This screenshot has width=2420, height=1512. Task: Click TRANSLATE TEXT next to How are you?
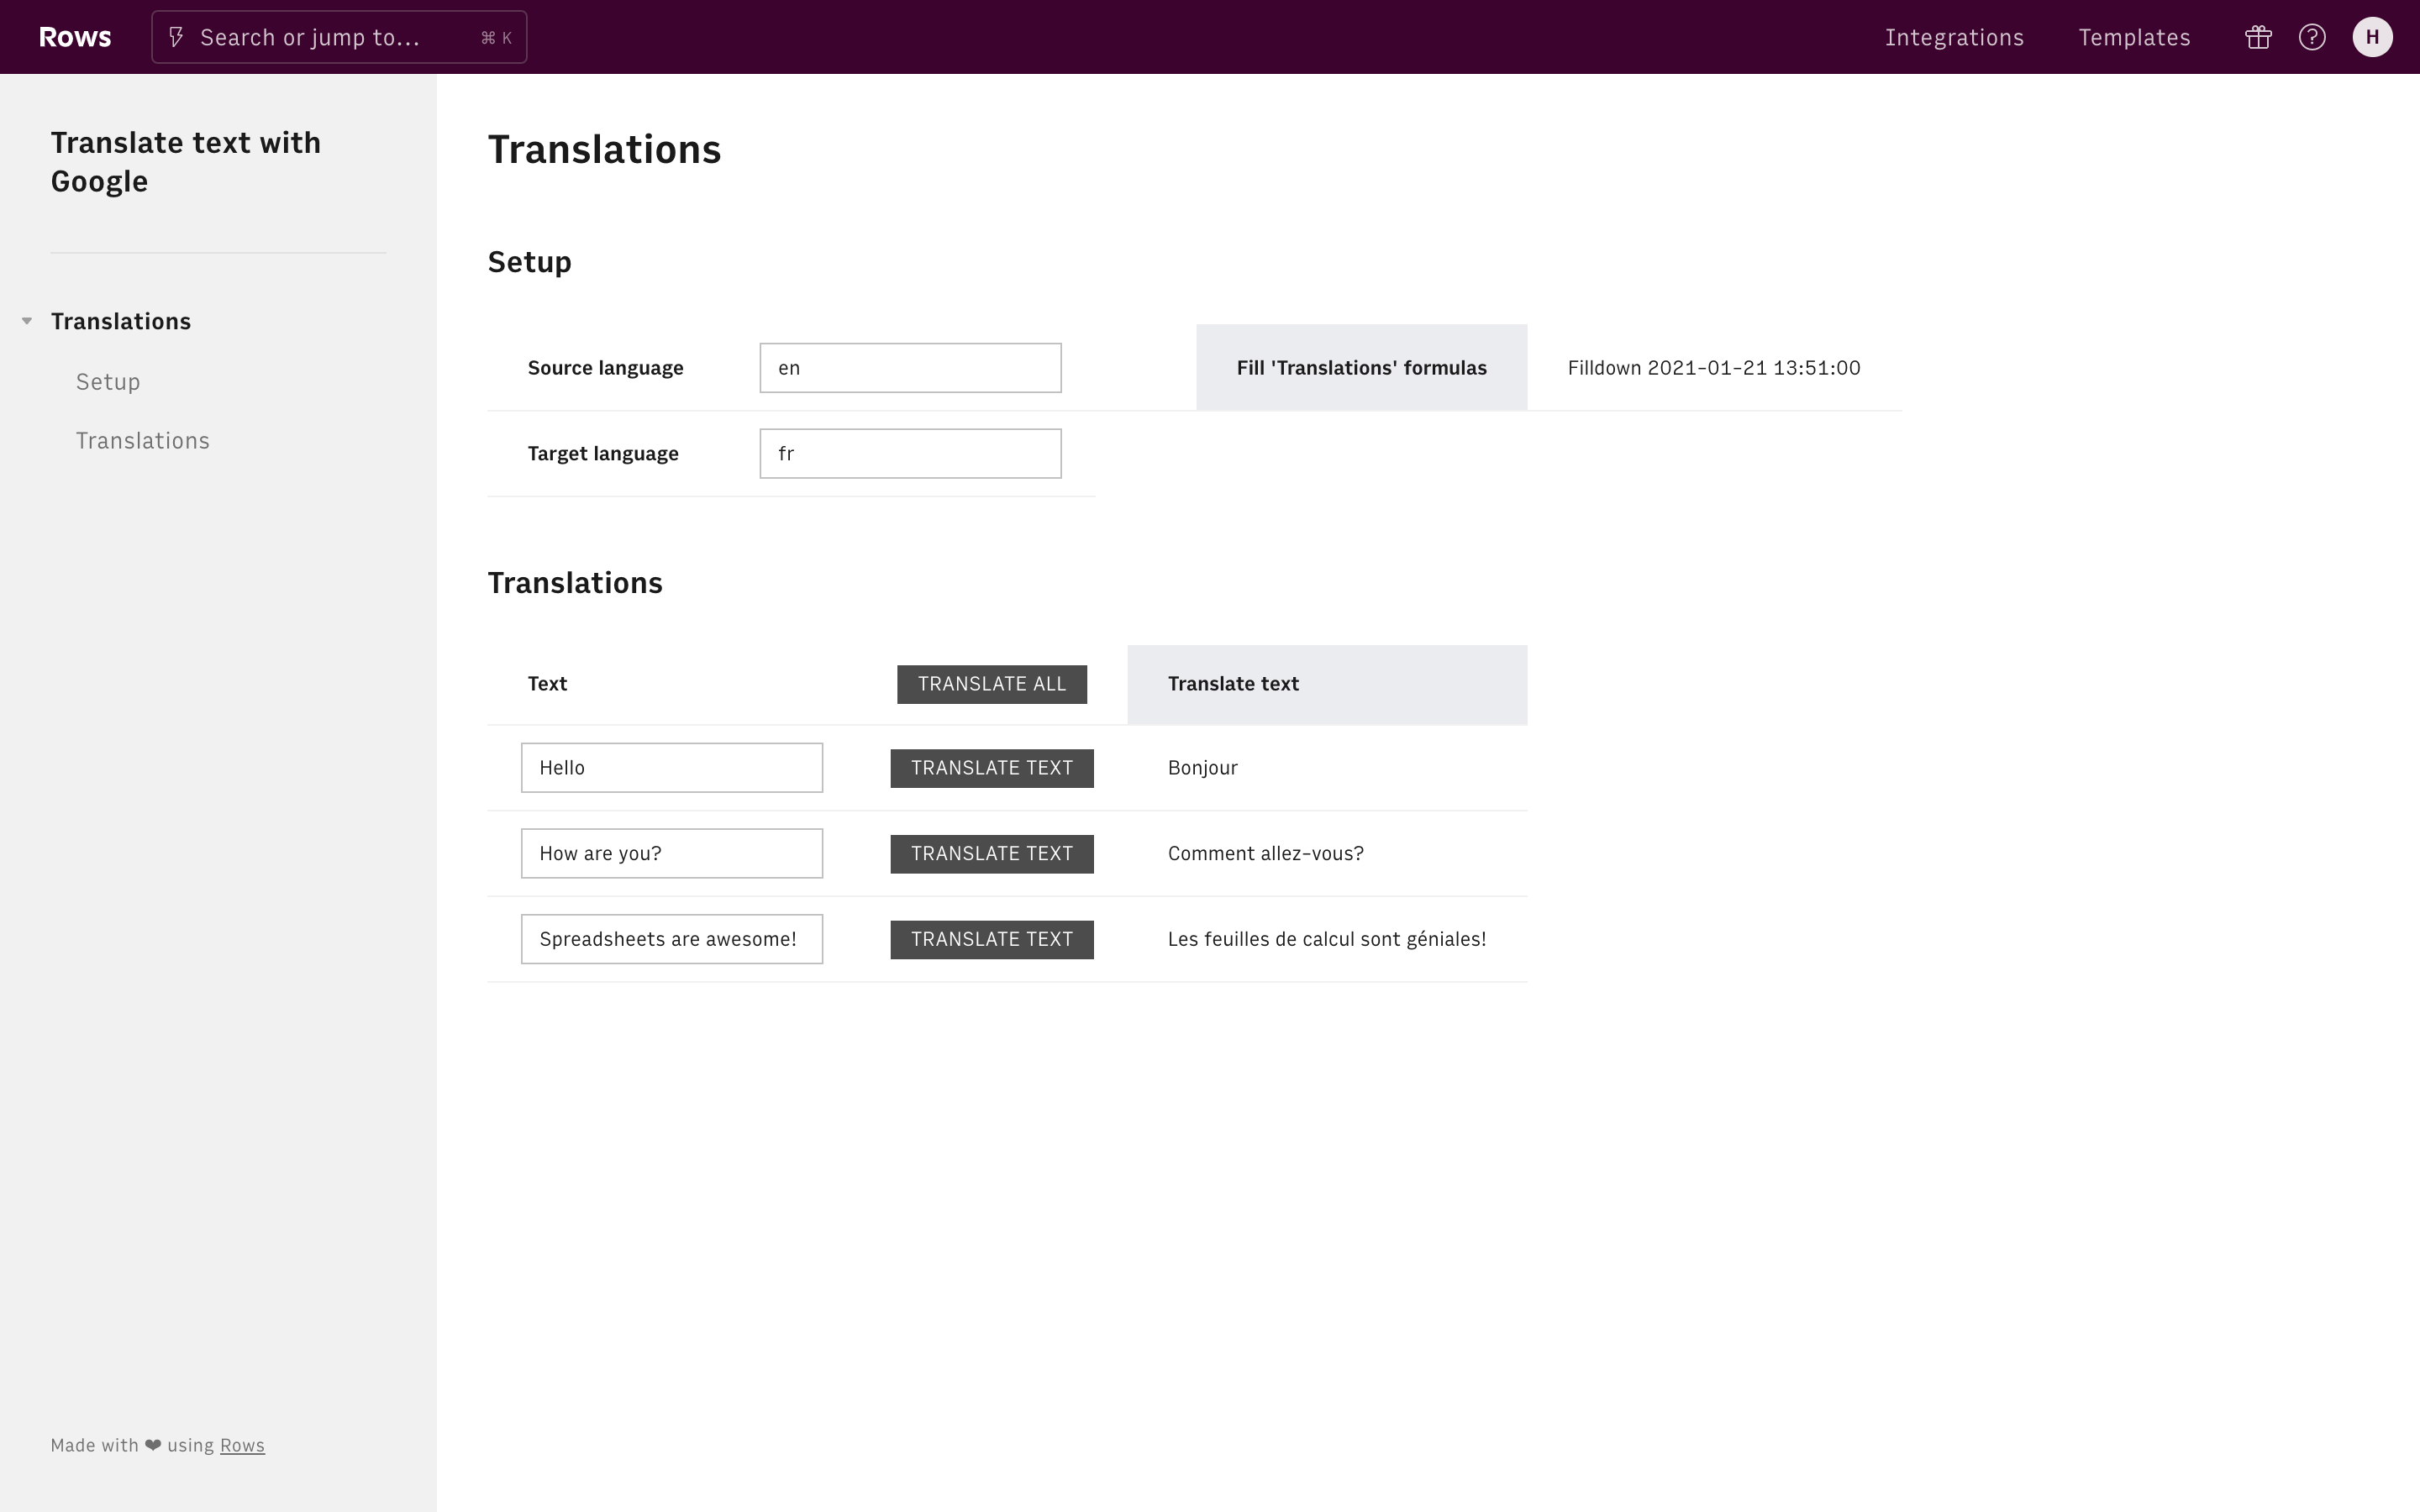pyautogui.click(x=991, y=853)
